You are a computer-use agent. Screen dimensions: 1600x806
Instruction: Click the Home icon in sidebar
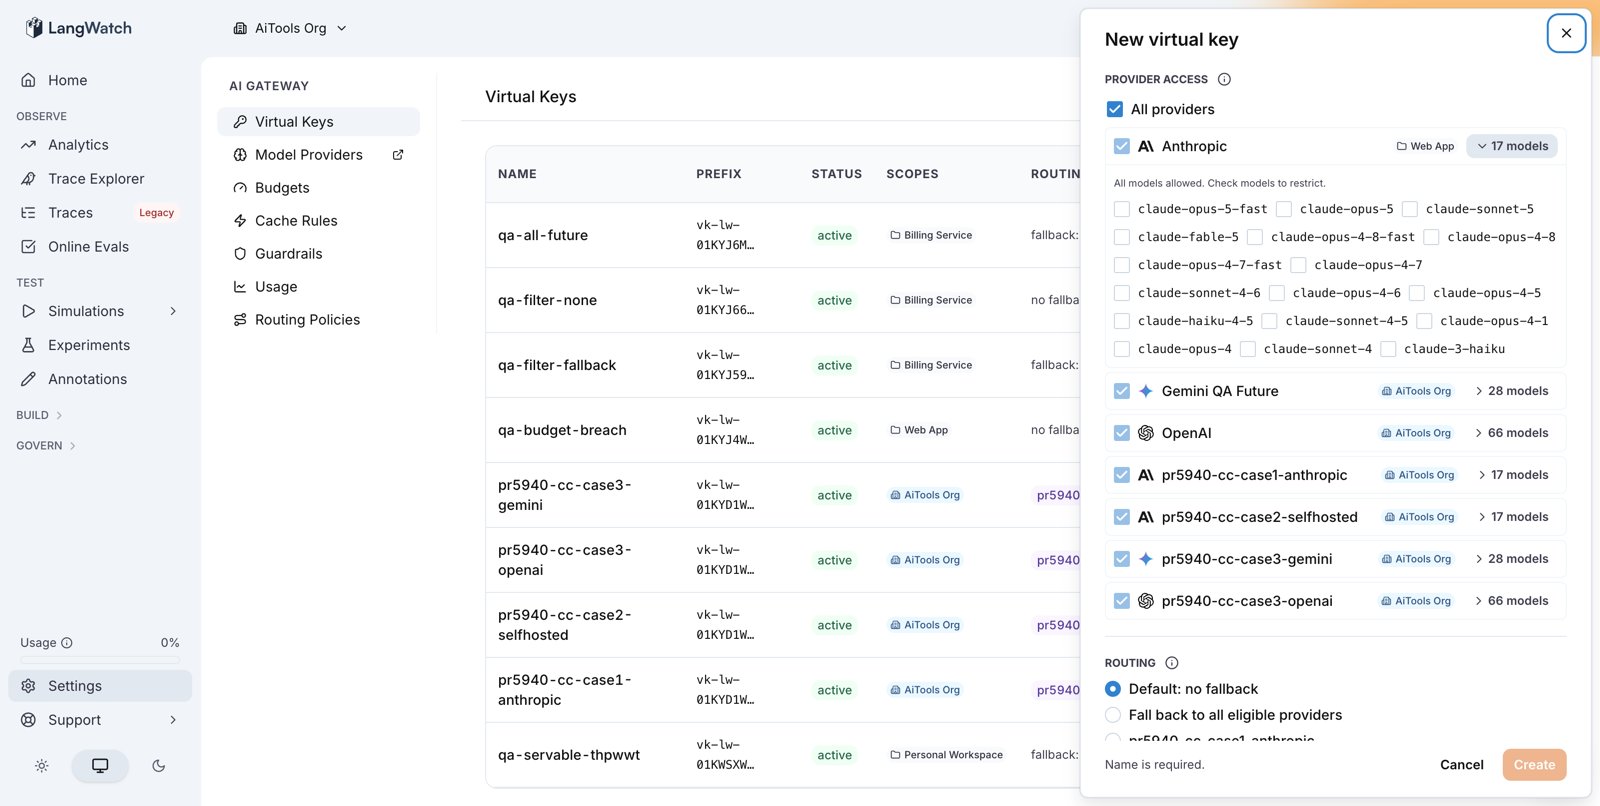[29, 80]
